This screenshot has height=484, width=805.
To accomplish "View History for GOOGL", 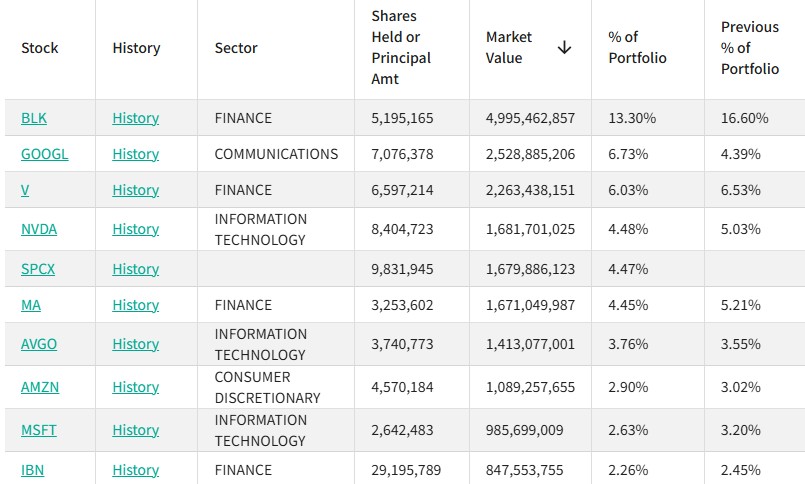I will pos(136,154).
